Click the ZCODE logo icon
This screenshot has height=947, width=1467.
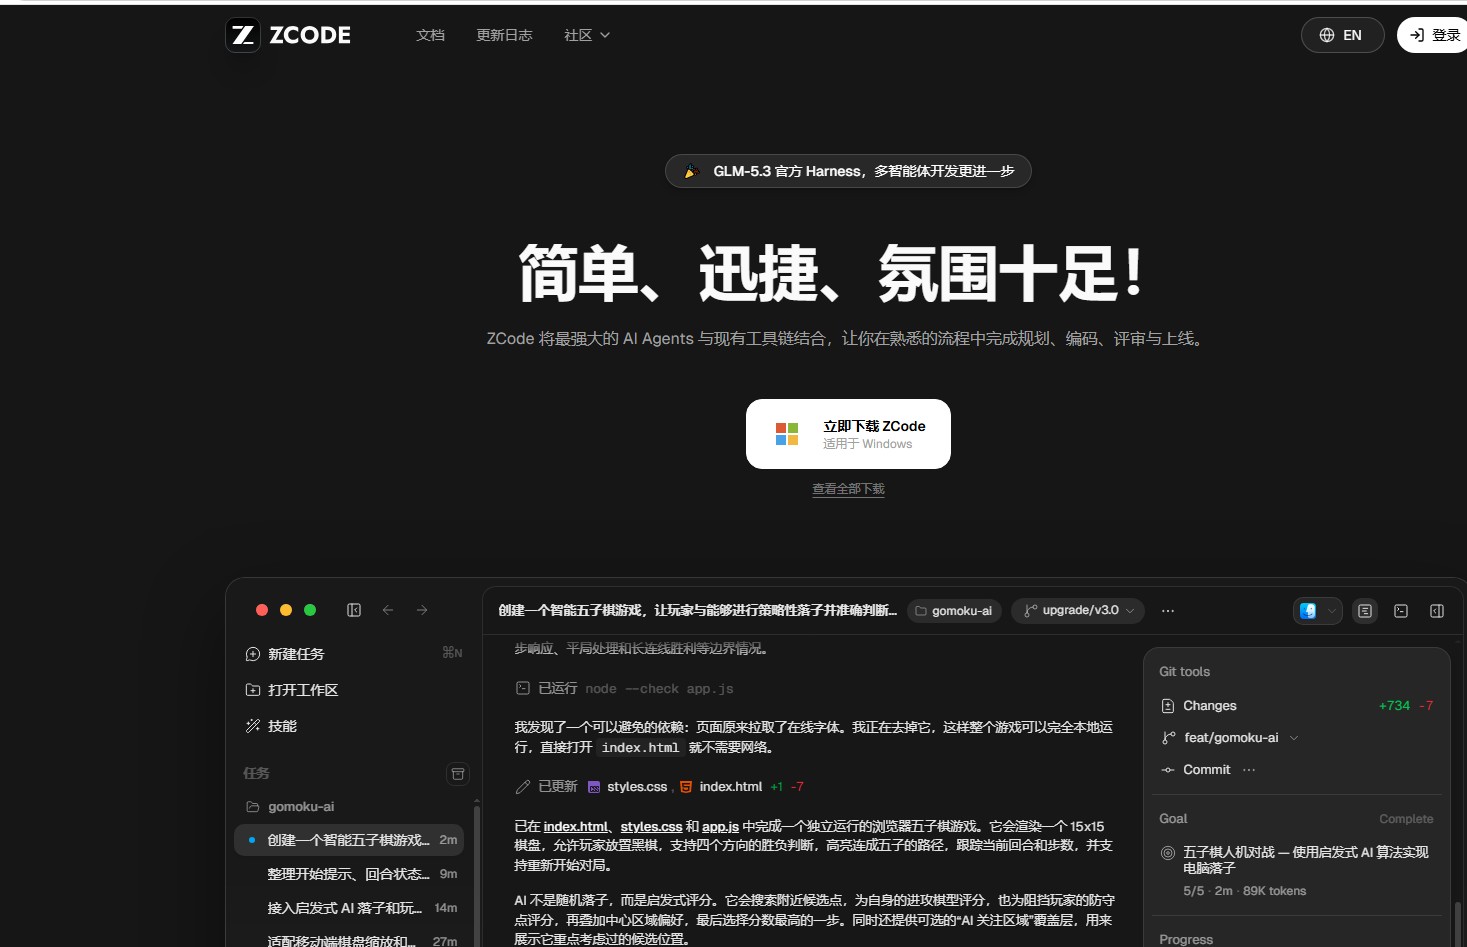coord(243,35)
